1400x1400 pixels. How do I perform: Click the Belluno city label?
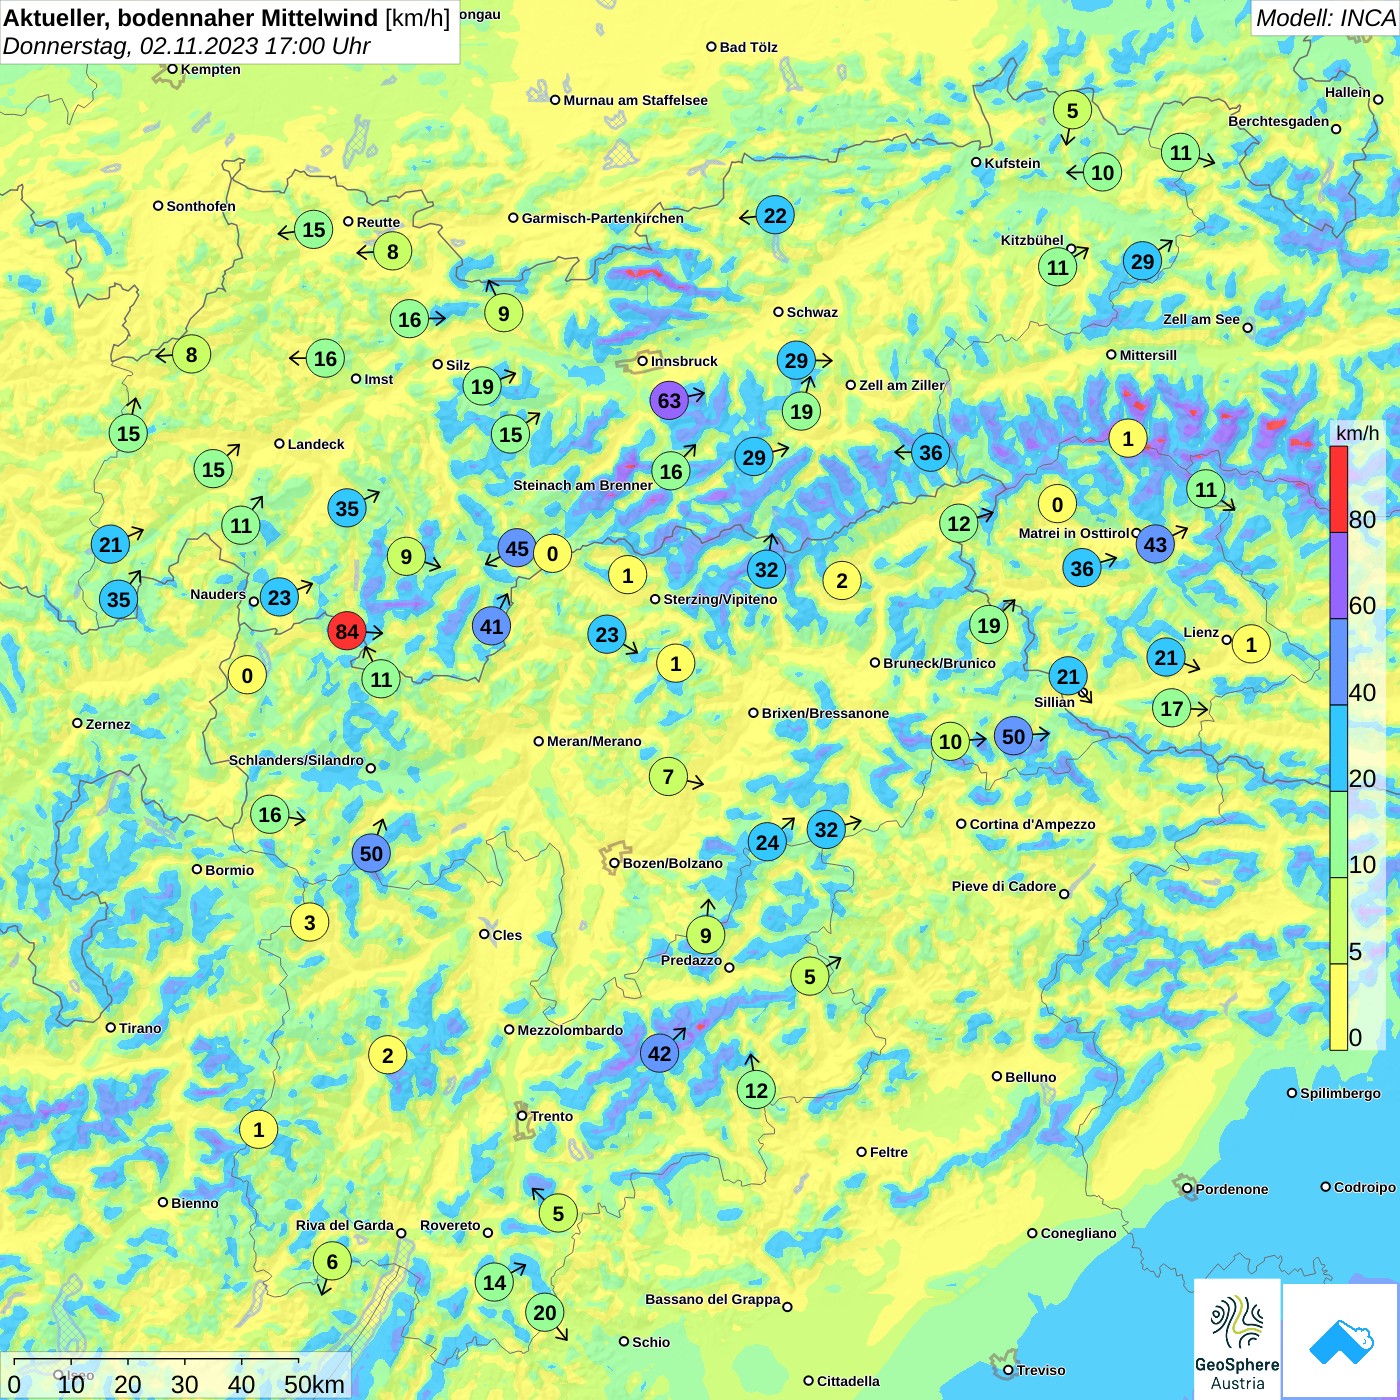(1030, 1077)
